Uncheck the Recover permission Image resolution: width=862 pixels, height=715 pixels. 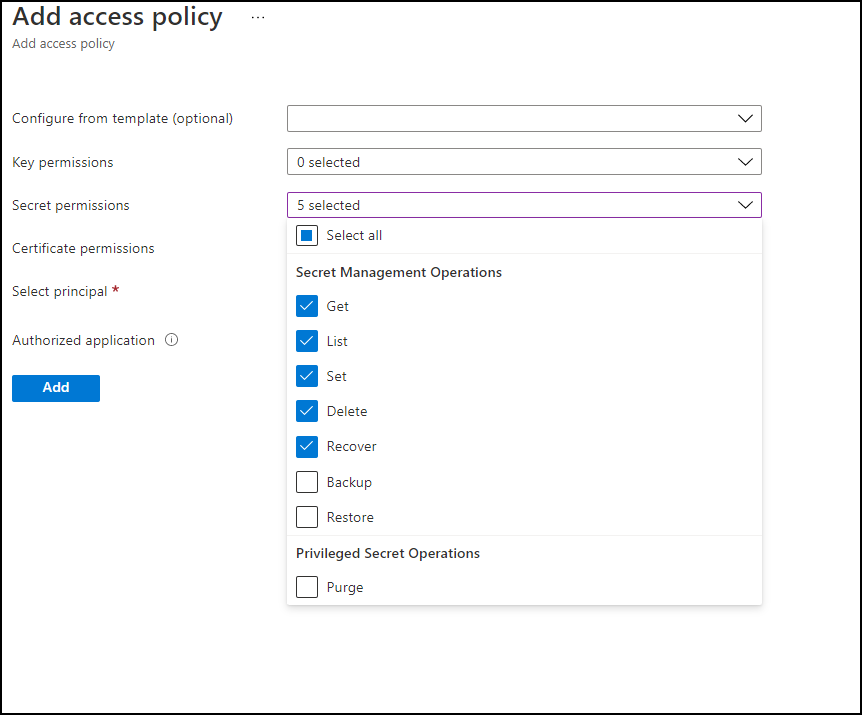click(x=307, y=446)
